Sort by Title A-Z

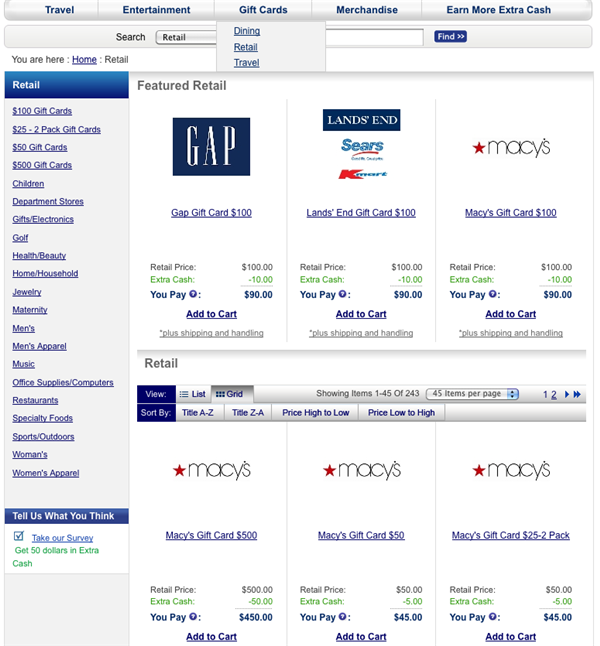pyautogui.click(x=198, y=412)
